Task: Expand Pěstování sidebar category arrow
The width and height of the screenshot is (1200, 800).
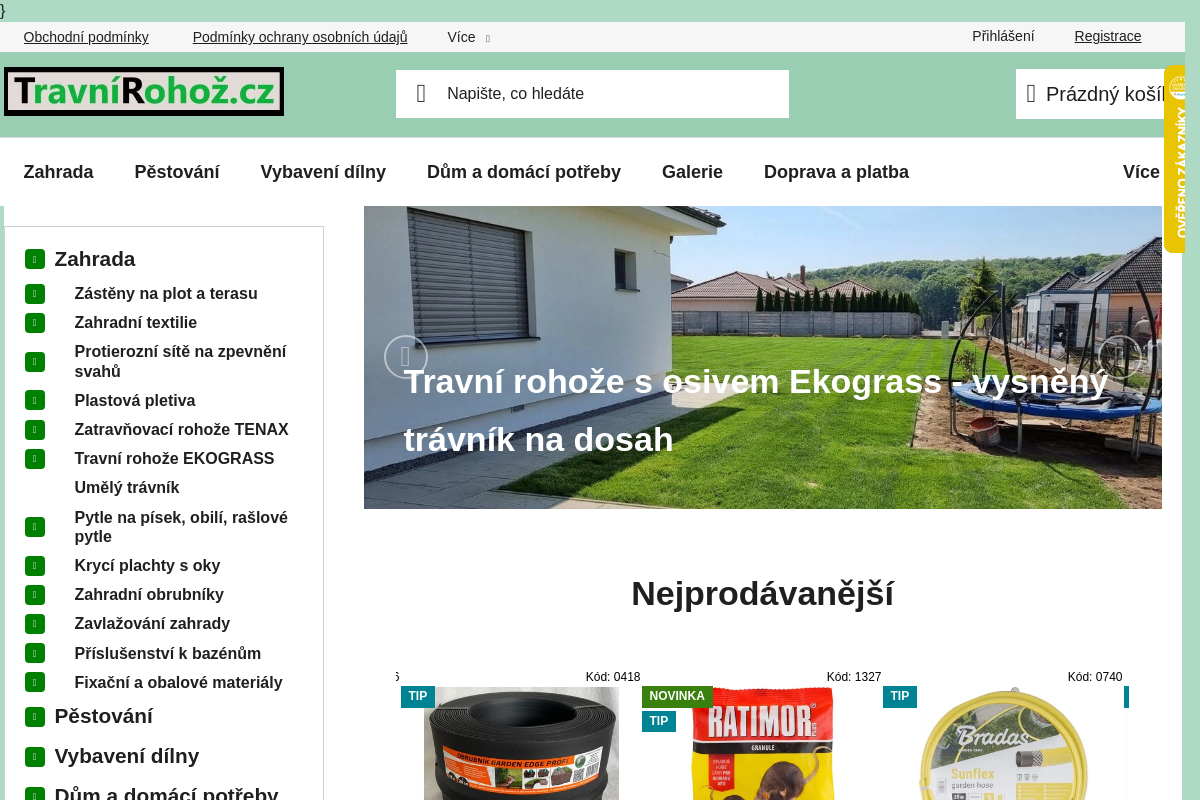Action: pos(35,717)
